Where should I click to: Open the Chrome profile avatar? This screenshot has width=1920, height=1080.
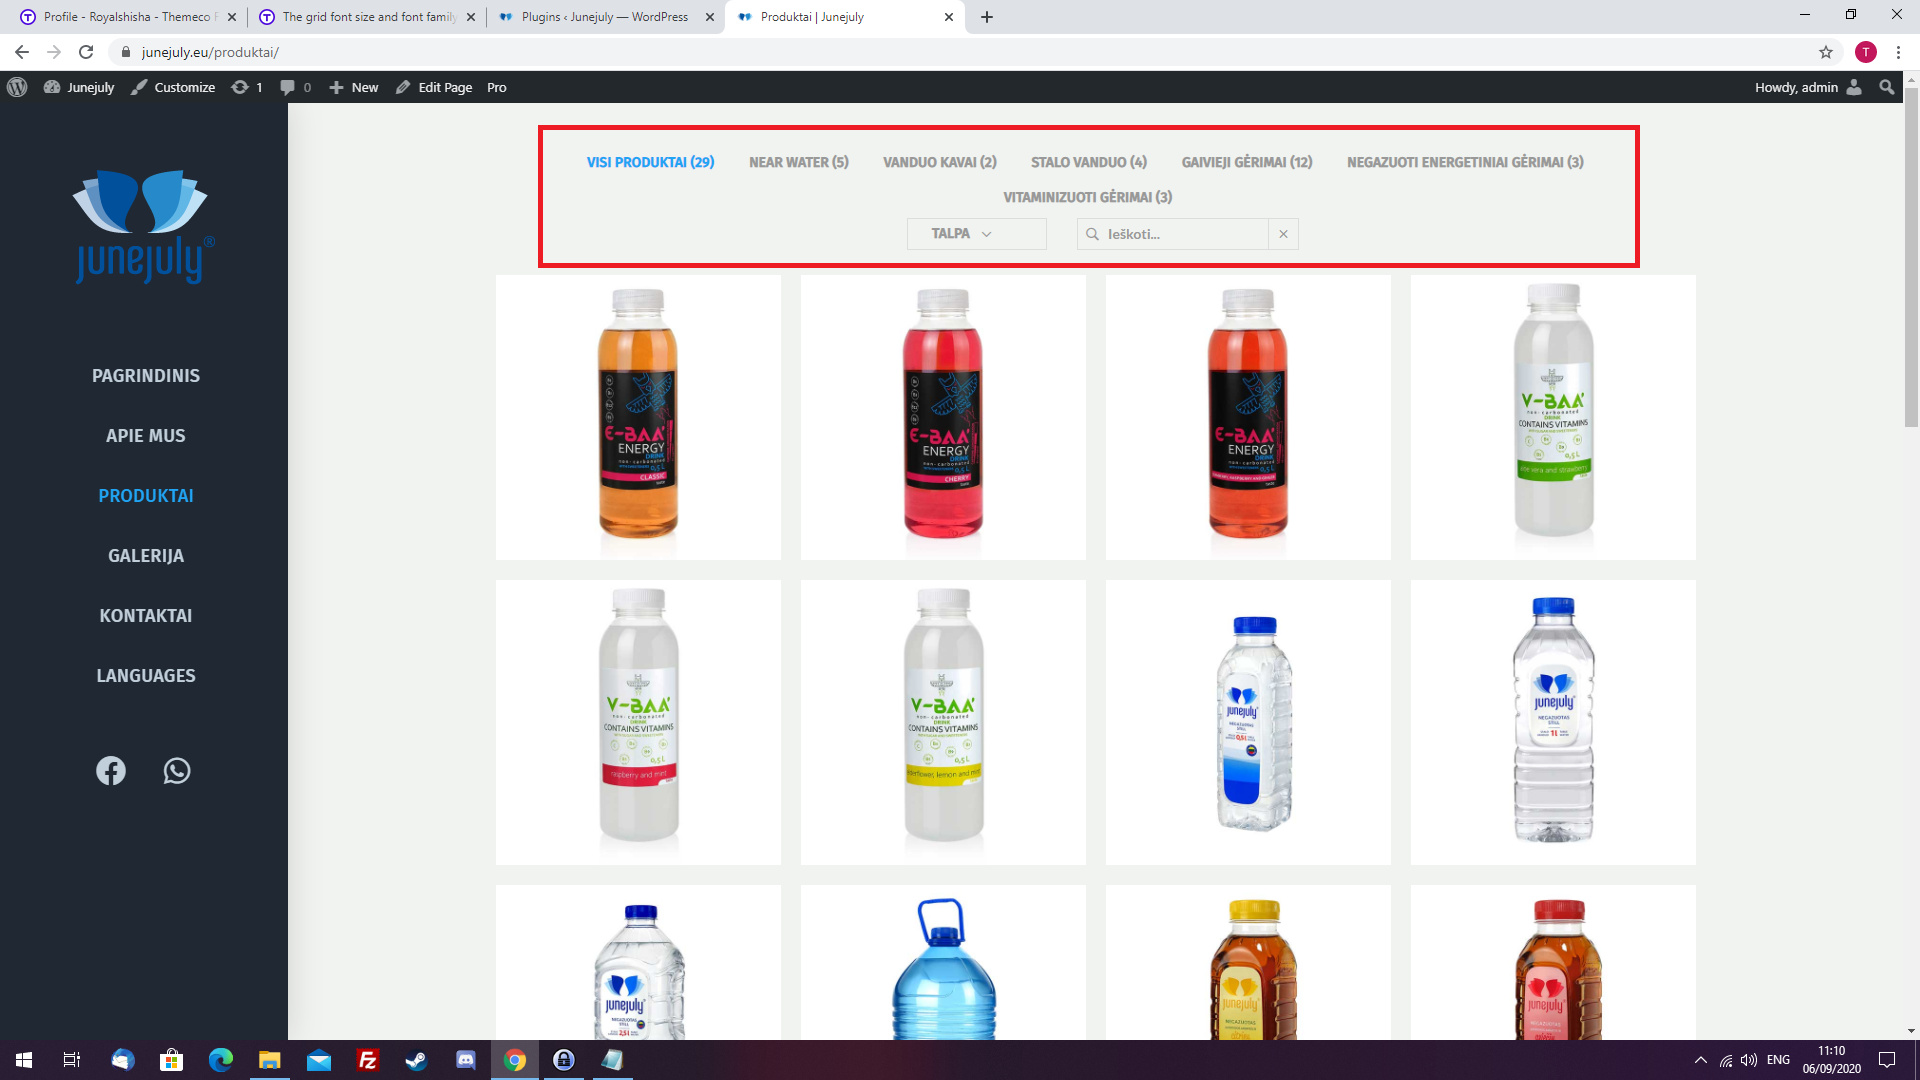[1866, 52]
